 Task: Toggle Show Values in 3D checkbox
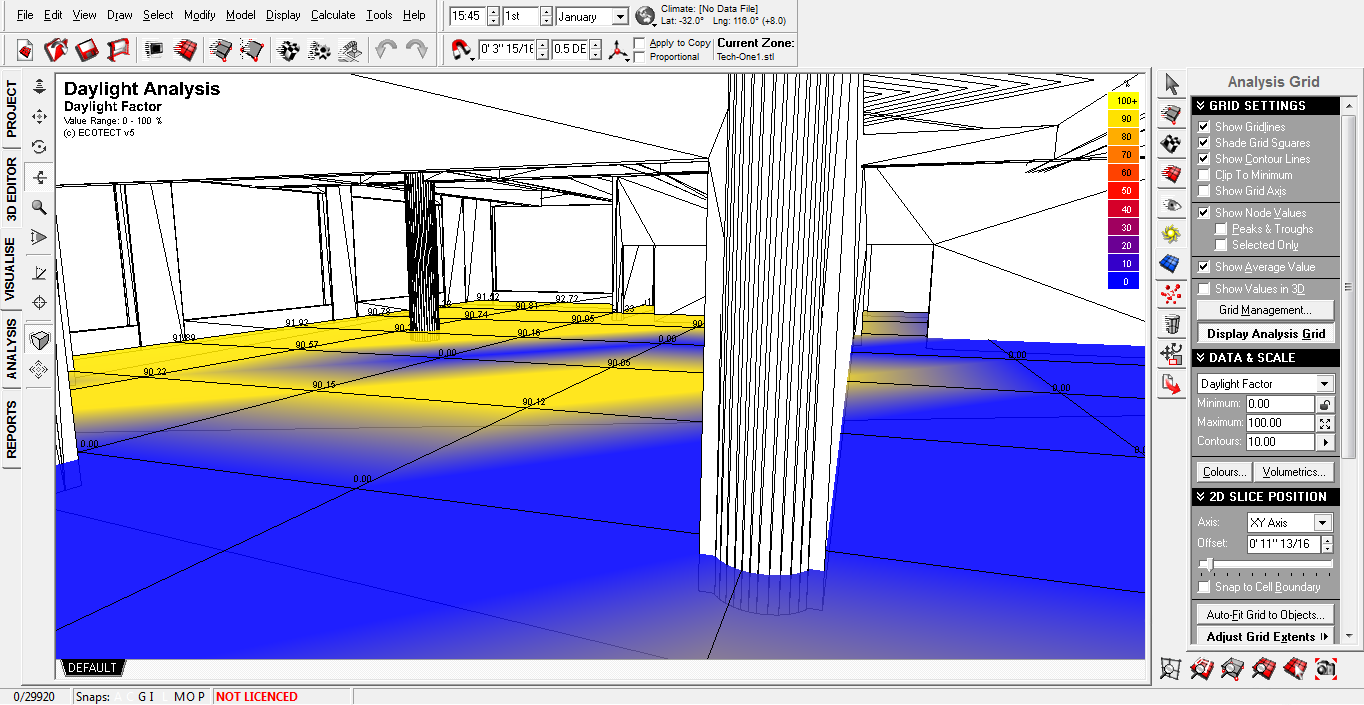coord(1204,289)
